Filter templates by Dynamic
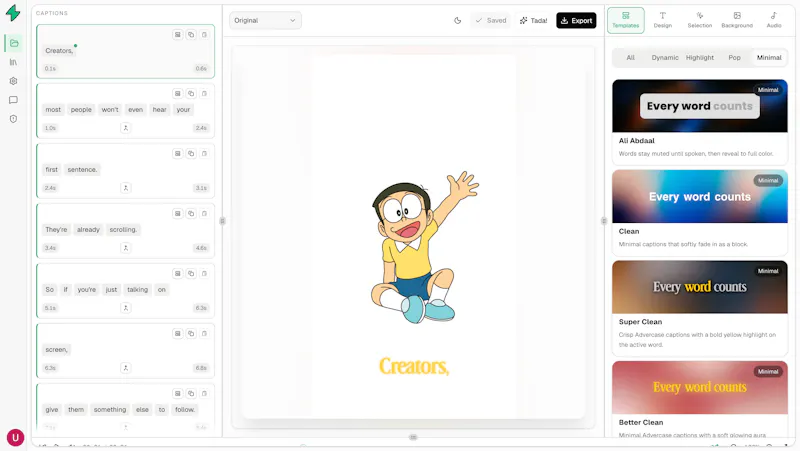800x451 pixels. (x=665, y=58)
